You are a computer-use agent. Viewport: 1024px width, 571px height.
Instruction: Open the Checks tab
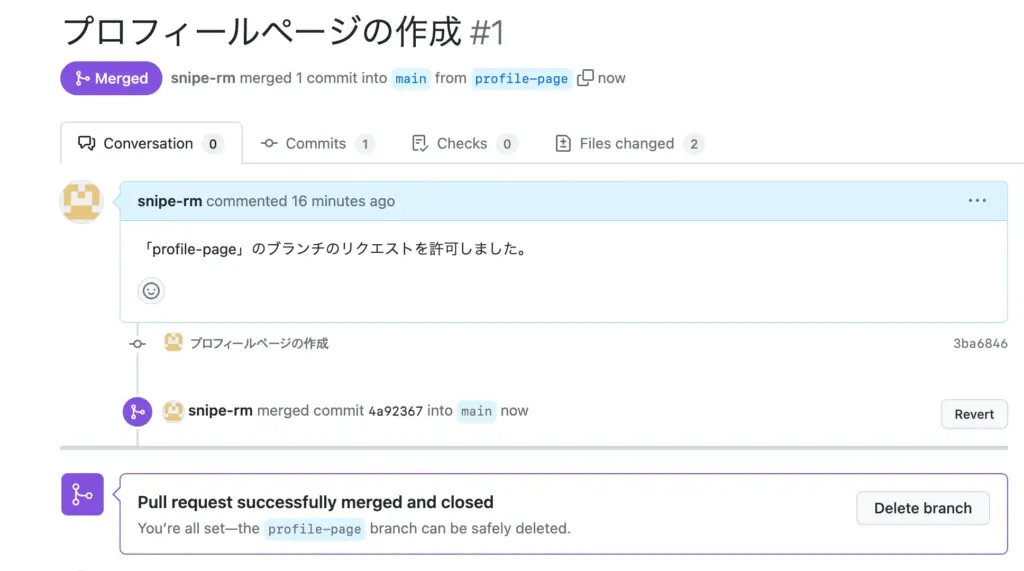click(463, 144)
